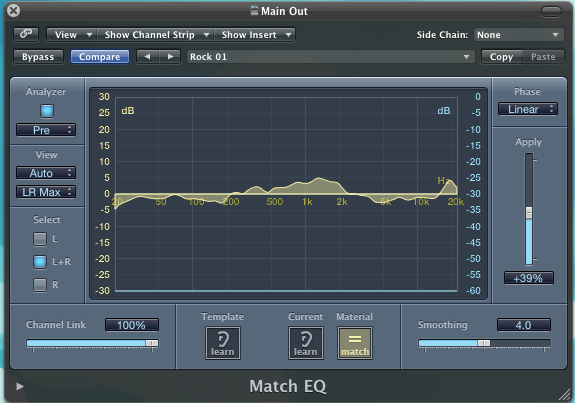Toggle the Compare button
Viewport: 575px width, 403px height.
(100, 57)
